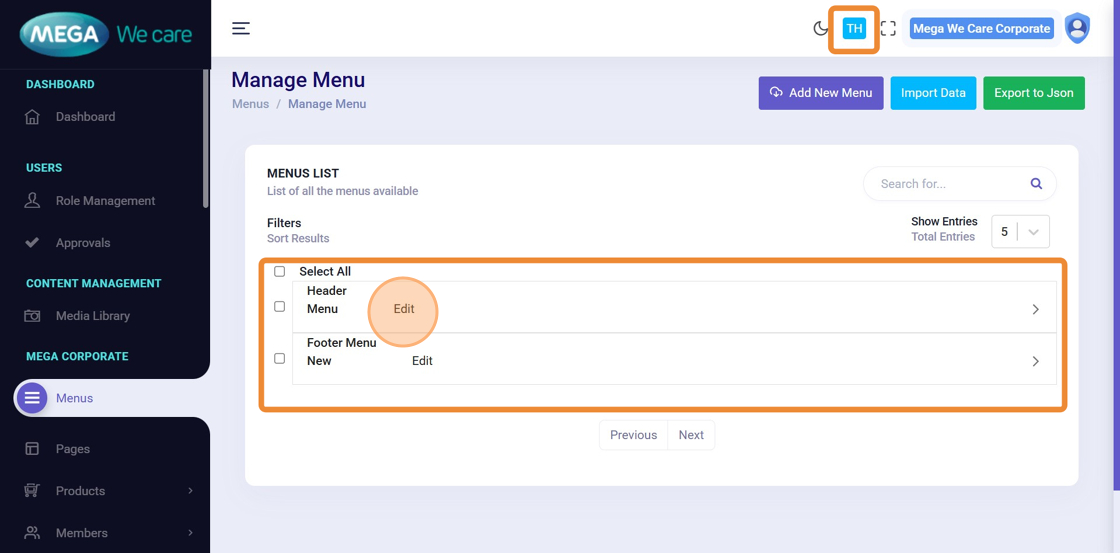
Task: Open Pages in the sidebar
Action: pos(73,449)
